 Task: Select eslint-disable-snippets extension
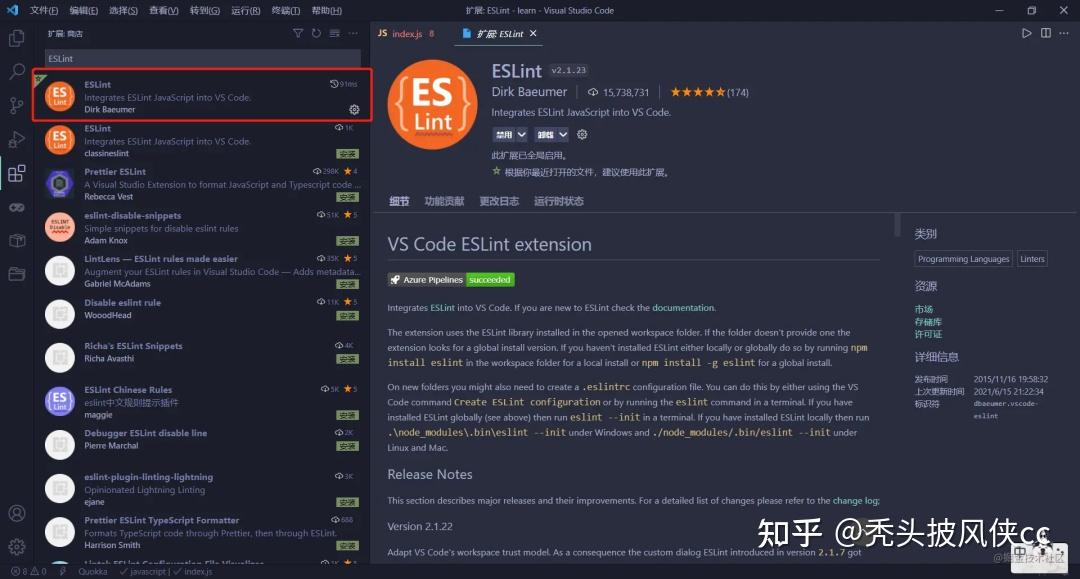(202, 227)
